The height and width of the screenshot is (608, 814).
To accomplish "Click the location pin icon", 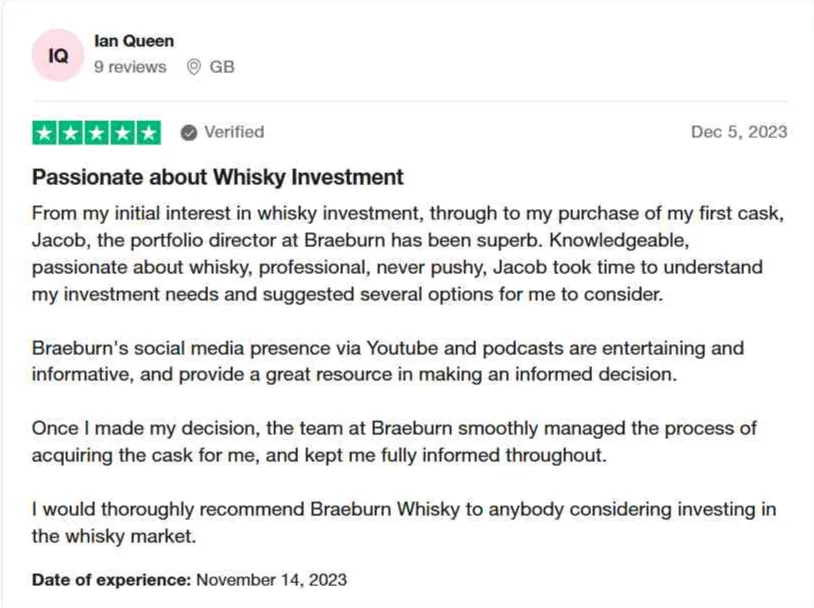I will point(194,67).
